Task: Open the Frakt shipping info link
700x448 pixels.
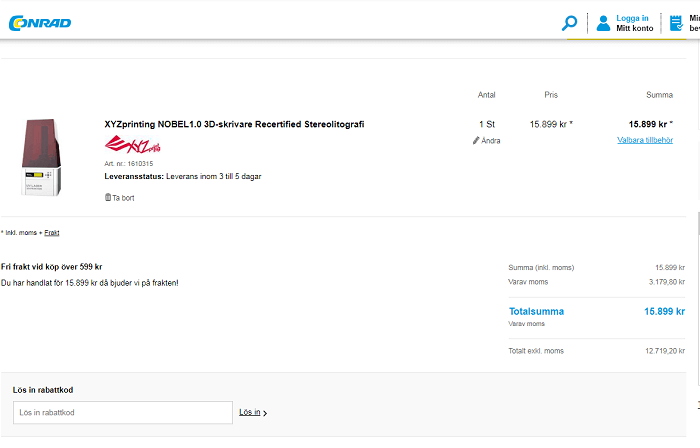Action: click(52, 232)
